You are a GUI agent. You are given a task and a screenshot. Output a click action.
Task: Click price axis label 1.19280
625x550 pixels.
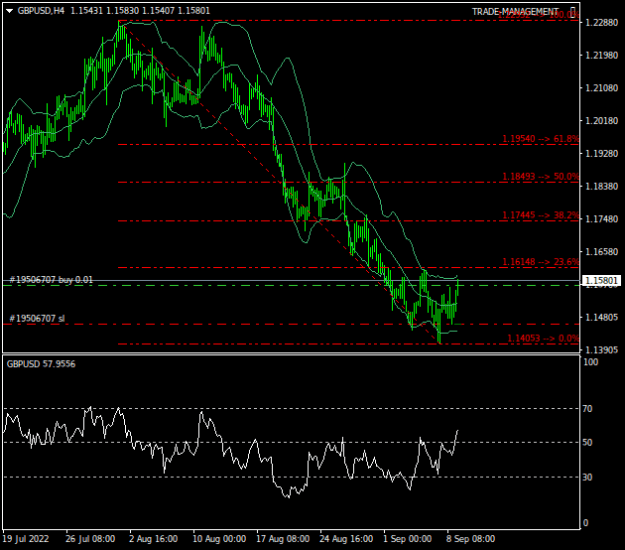[601, 153]
